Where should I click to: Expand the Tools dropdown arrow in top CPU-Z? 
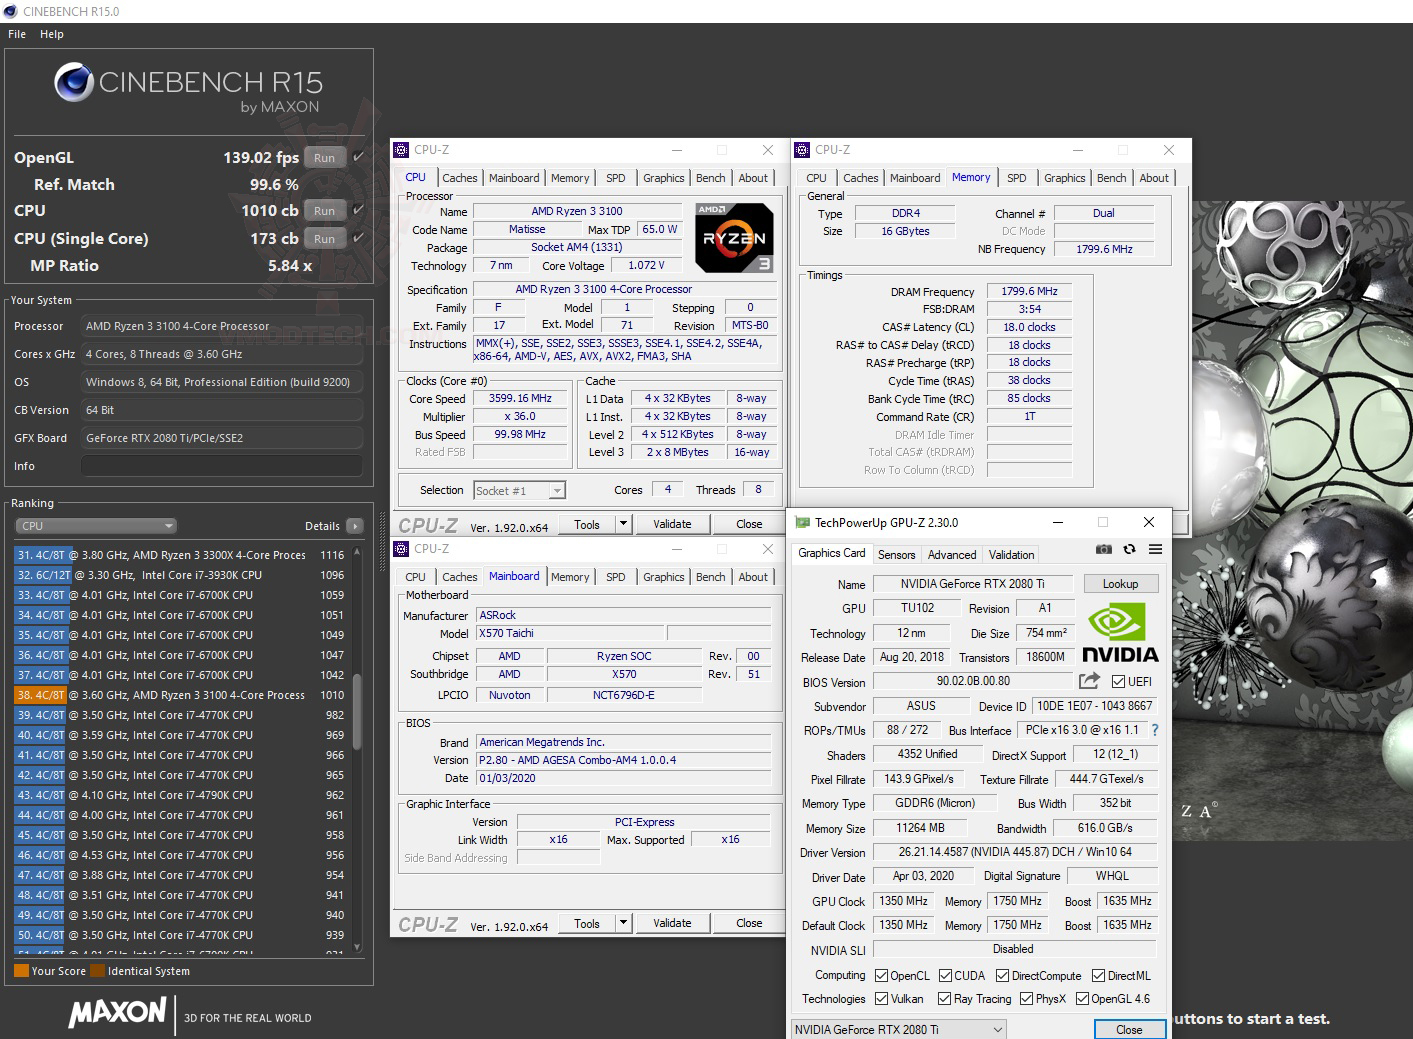623,523
